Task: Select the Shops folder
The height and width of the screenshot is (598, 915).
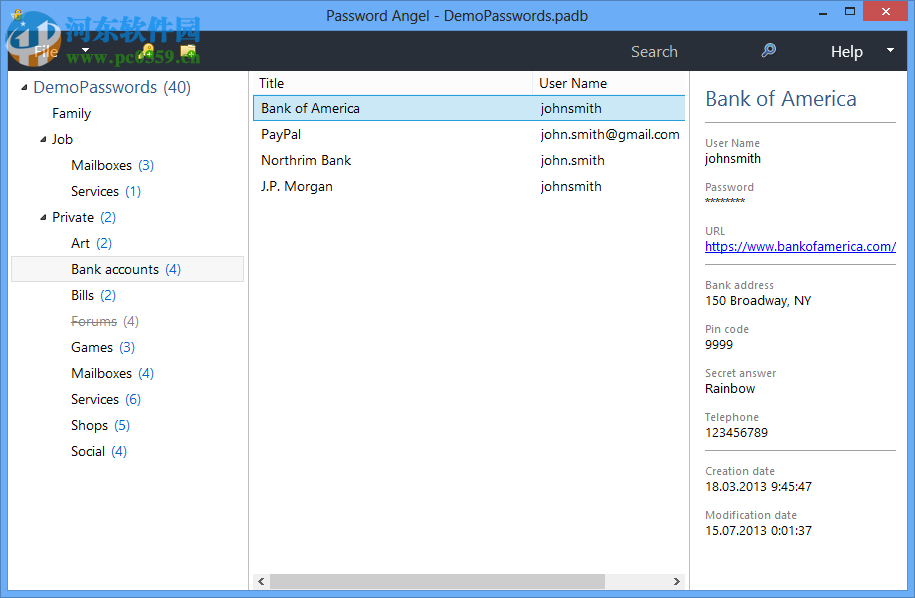Action: coord(87,425)
